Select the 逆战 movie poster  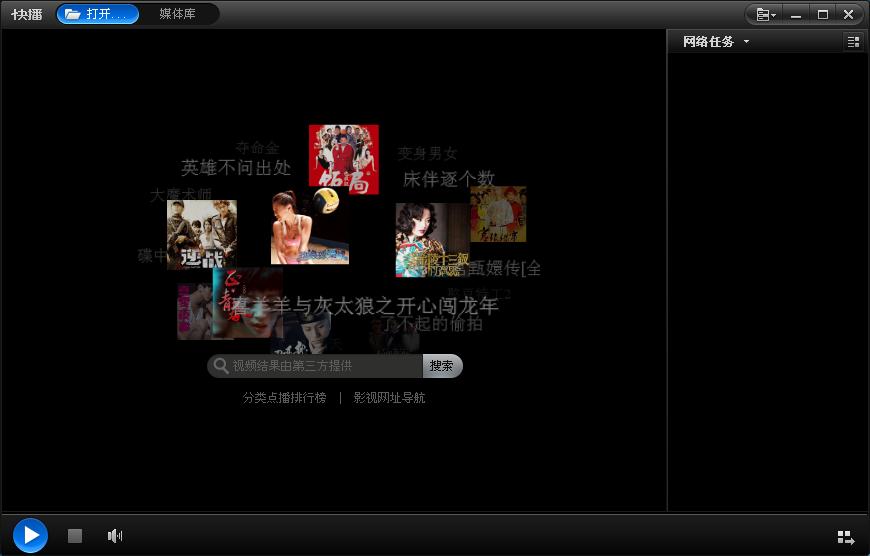point(202,235)
